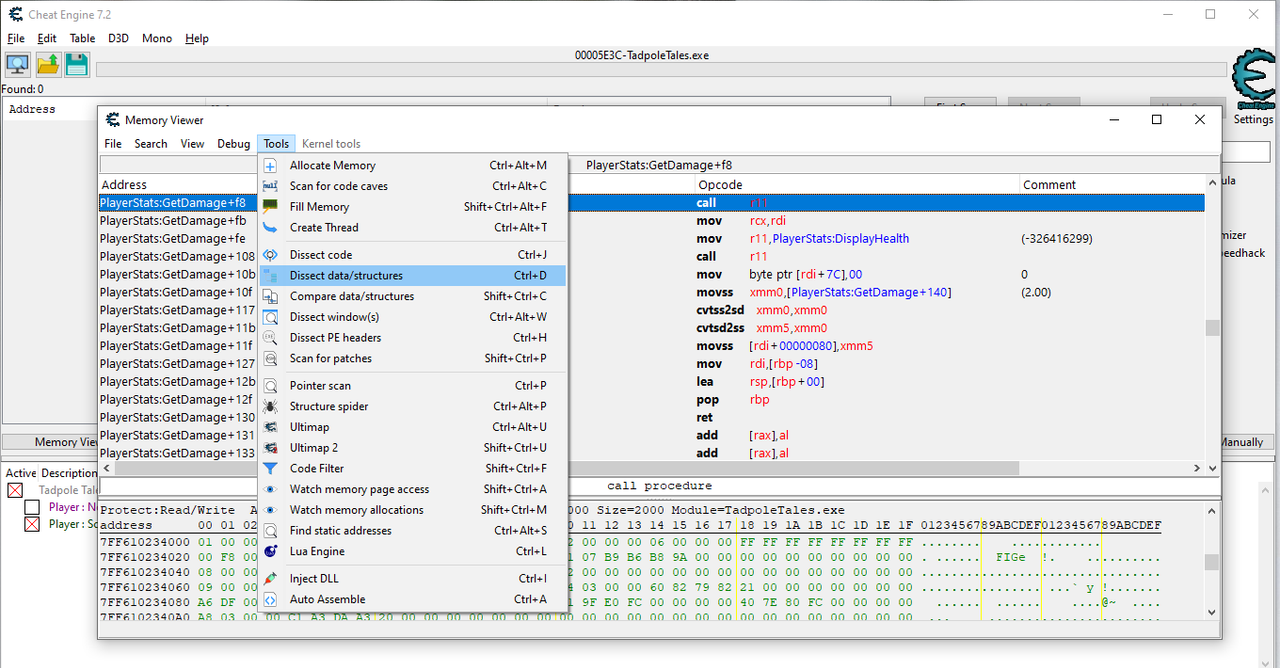Click the Dissect PE headers icon
Image resolution: width=1280 pixels, height=668 pixels.
(270, 338)
